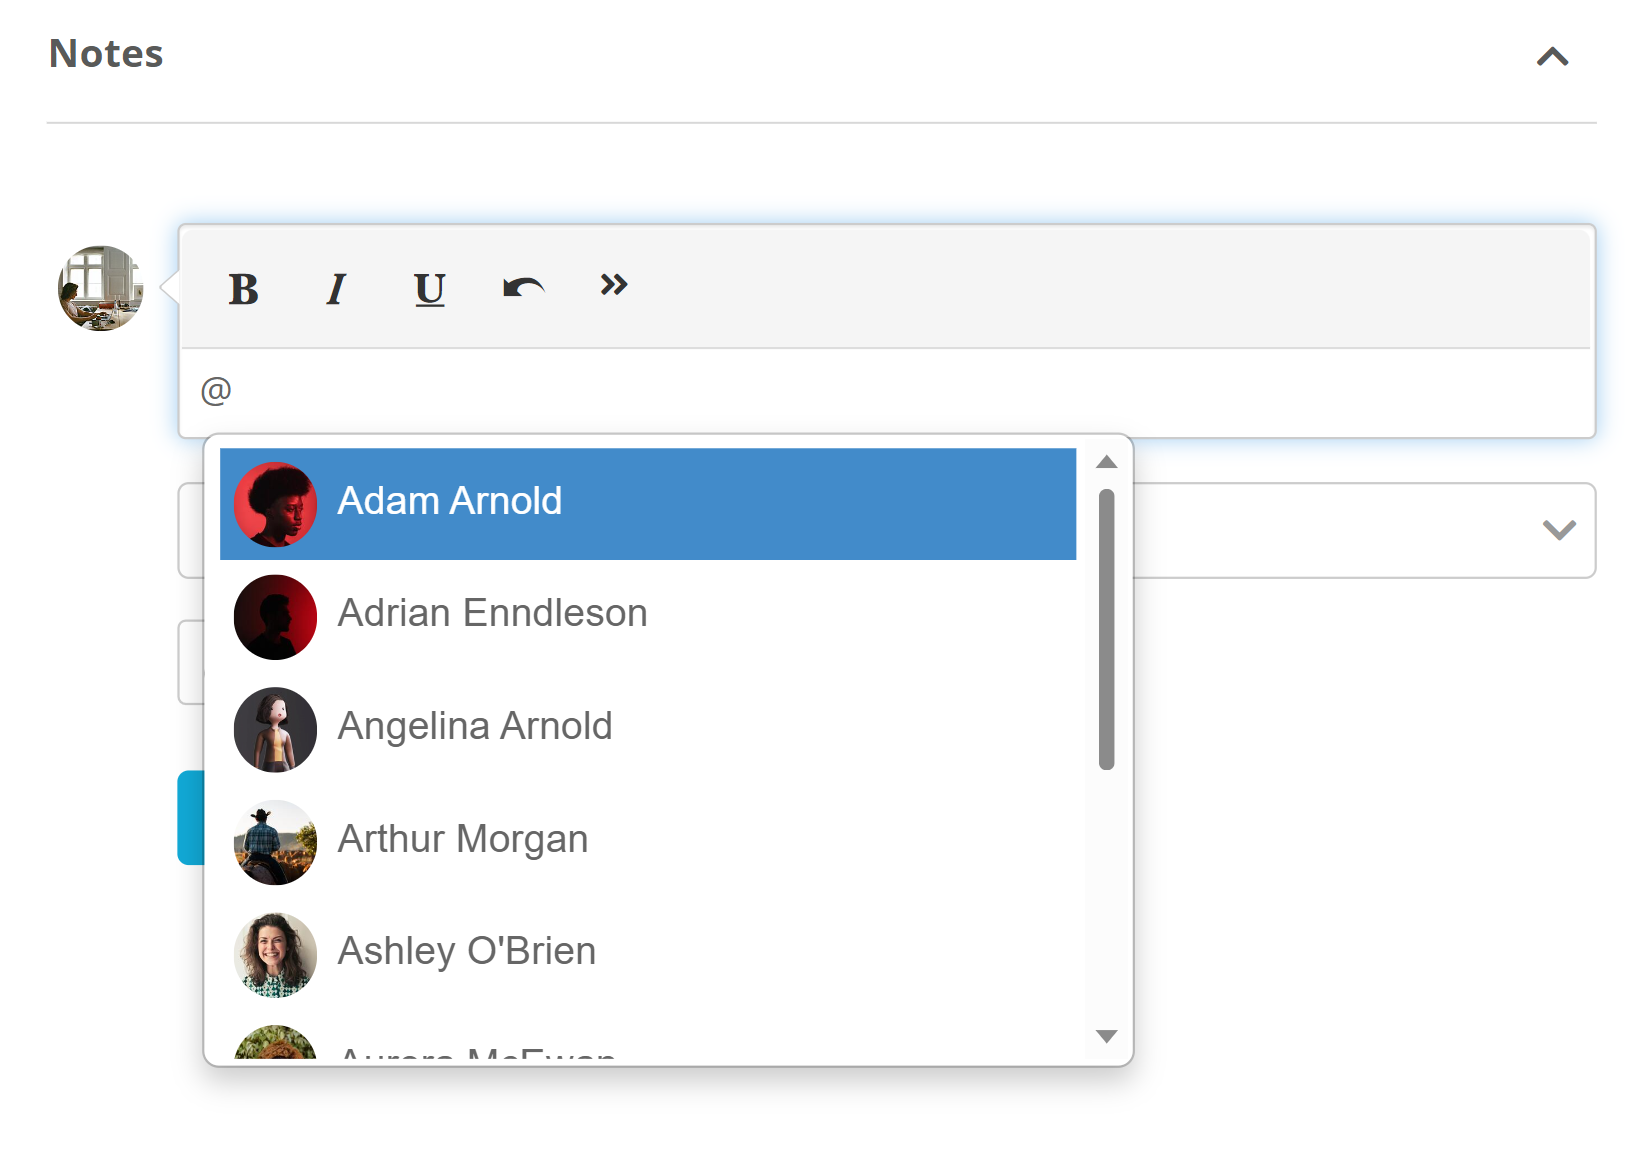Toggle Italic formatting button
The height and width of the screenshot is (1156, 1638).
[x=336, y=289]
